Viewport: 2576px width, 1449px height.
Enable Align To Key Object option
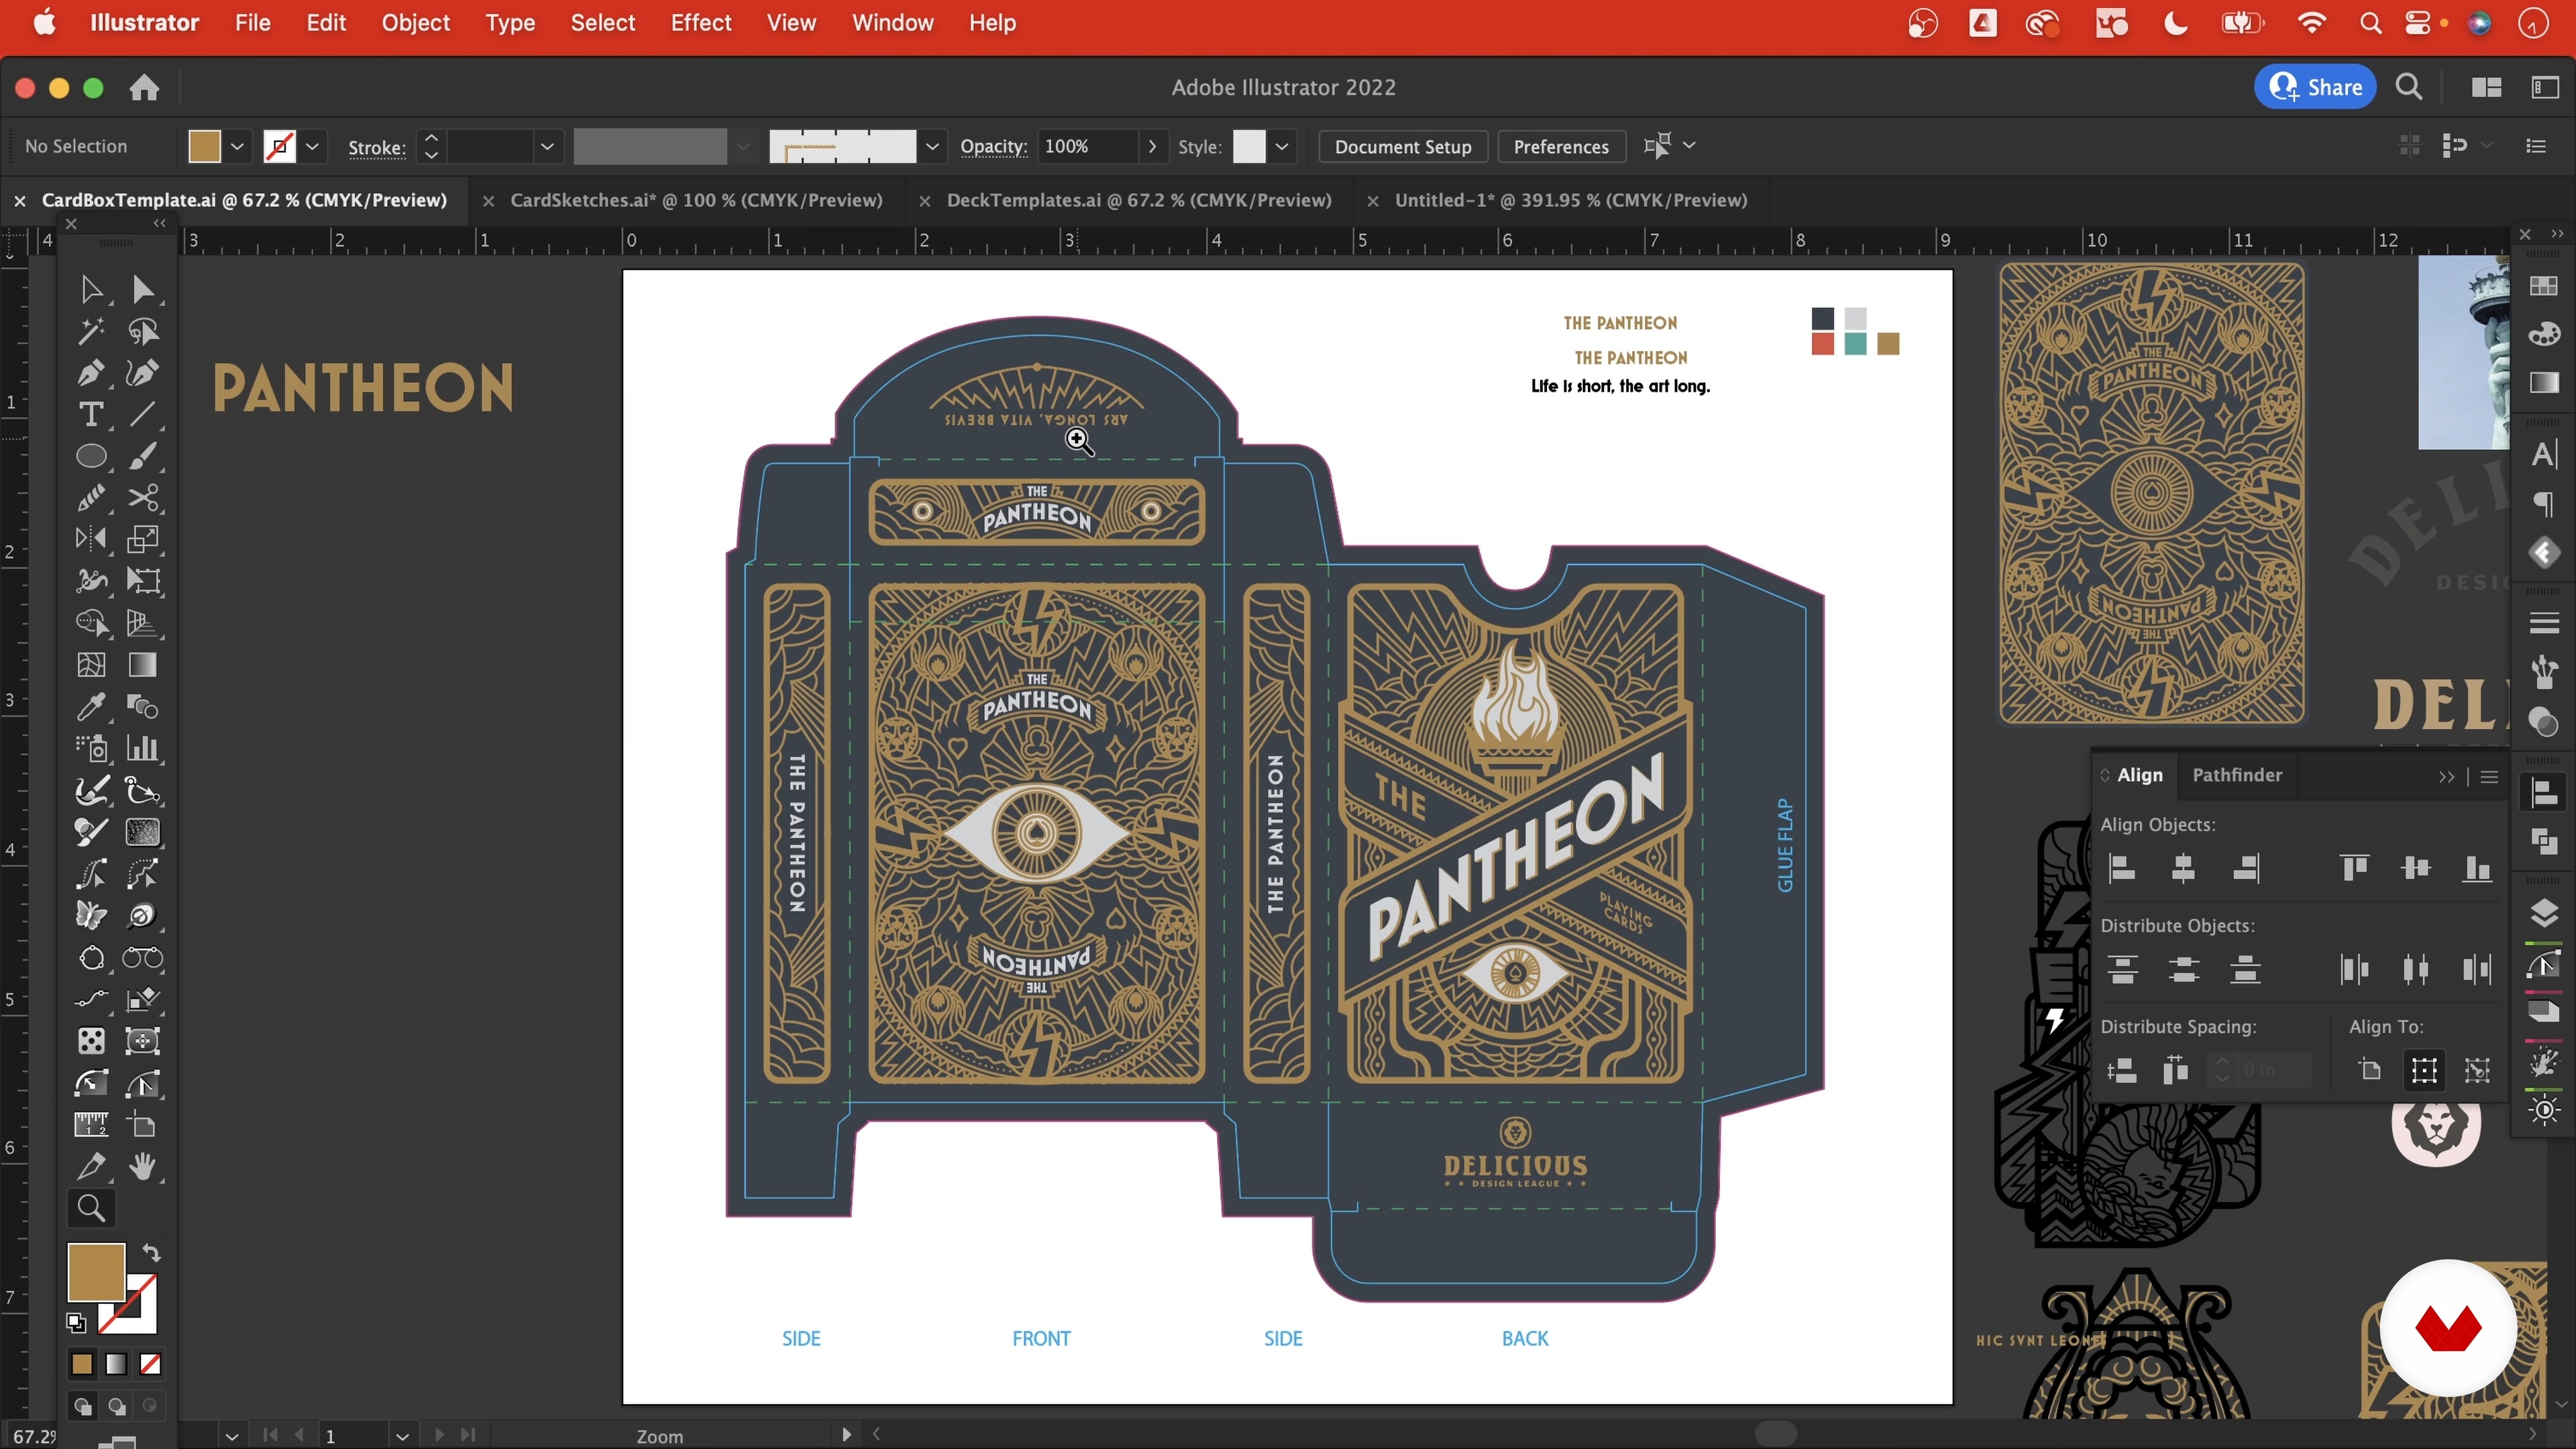pos(2477,1070)
